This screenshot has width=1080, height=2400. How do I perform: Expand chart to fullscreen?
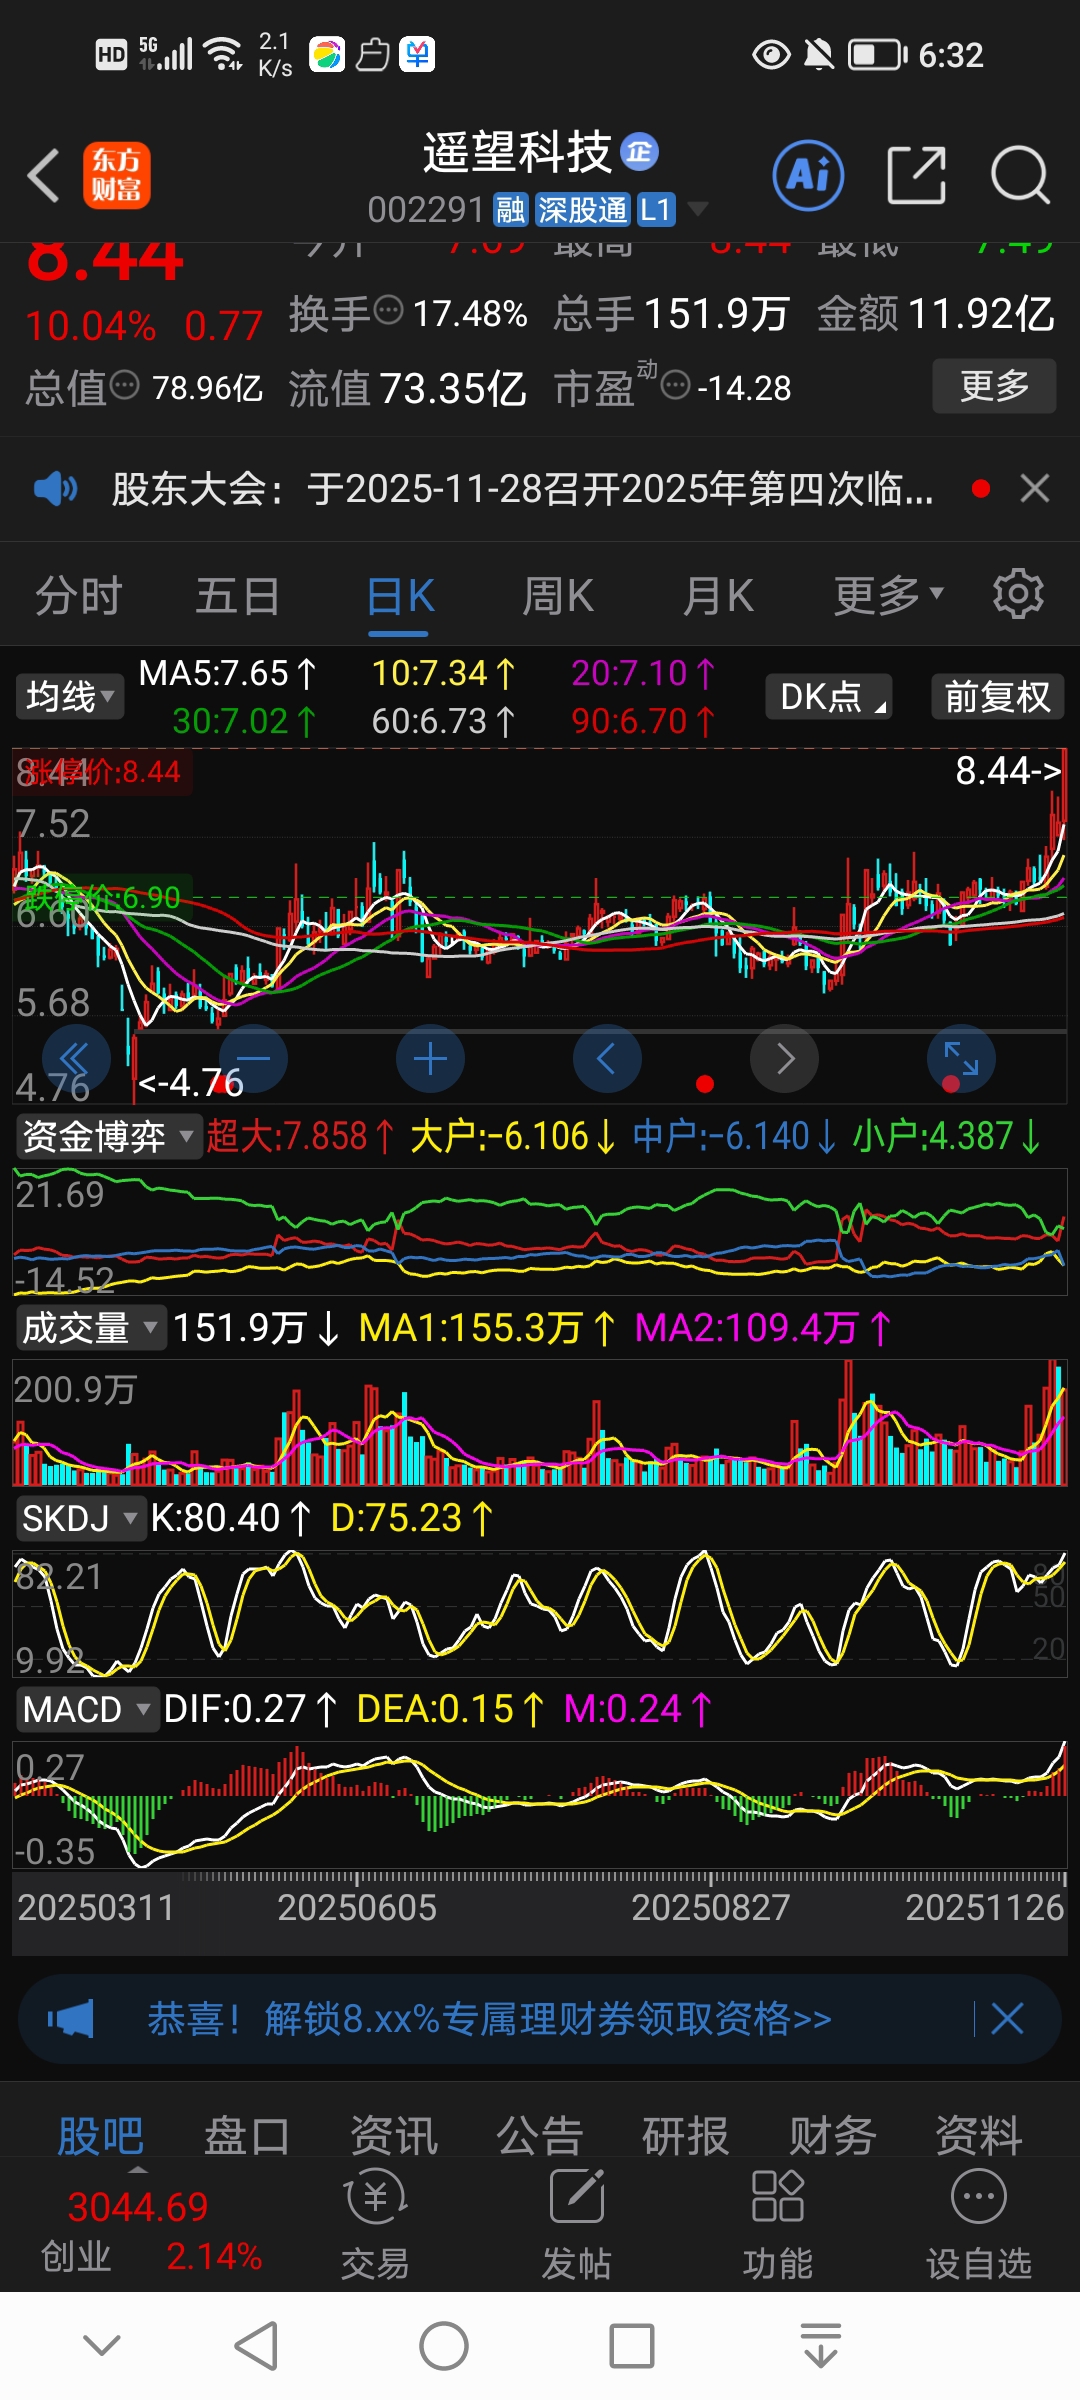pos(961,1058)
